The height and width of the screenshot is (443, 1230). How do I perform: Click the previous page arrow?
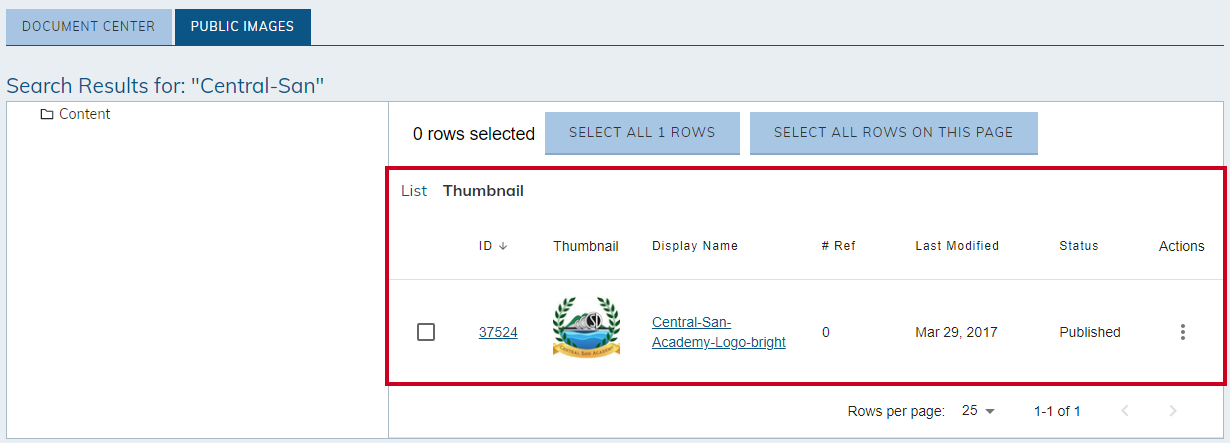tap(1125, 411)
